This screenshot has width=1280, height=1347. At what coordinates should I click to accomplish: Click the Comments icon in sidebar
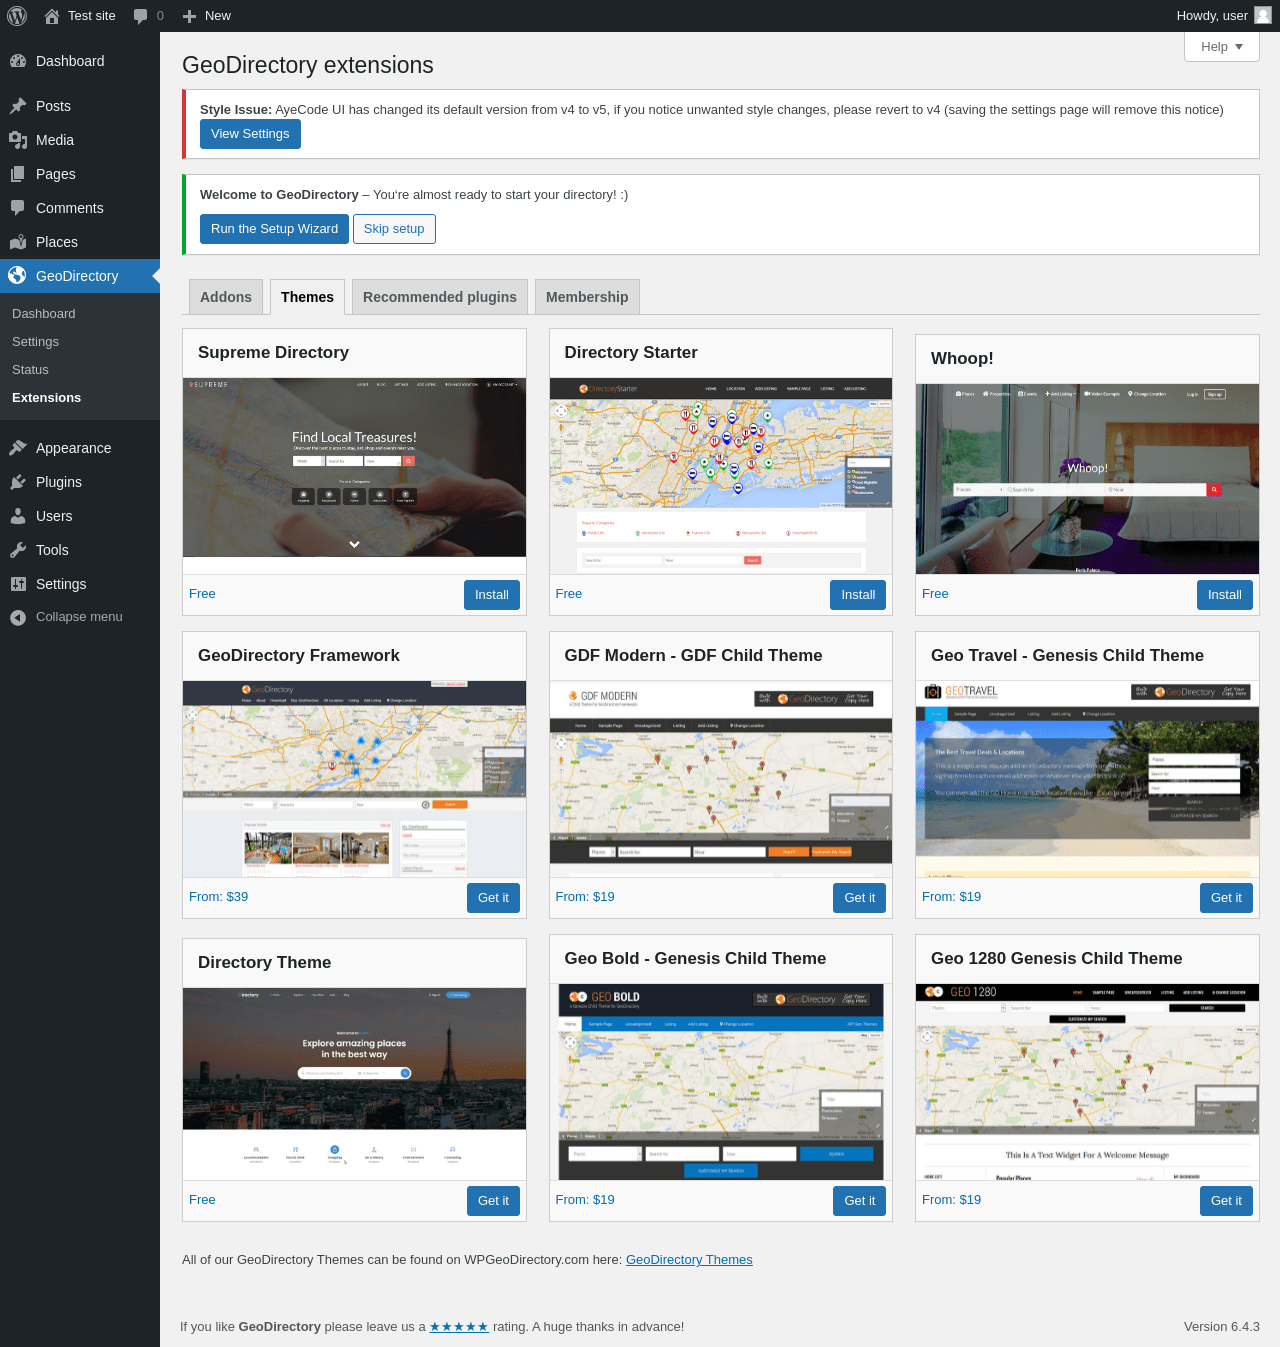click(18, 208)
